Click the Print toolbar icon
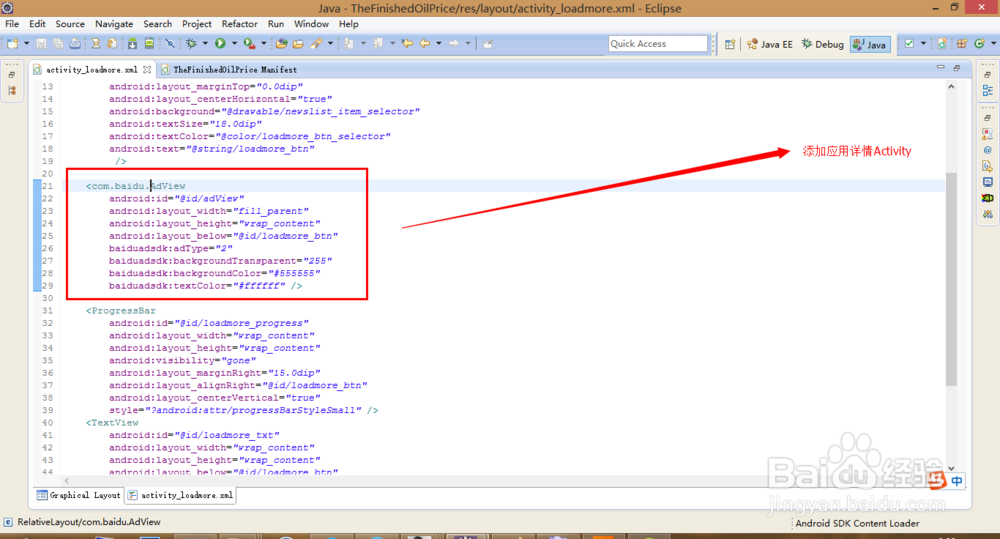Viewport: 1000px width, 539px height. 75,43
